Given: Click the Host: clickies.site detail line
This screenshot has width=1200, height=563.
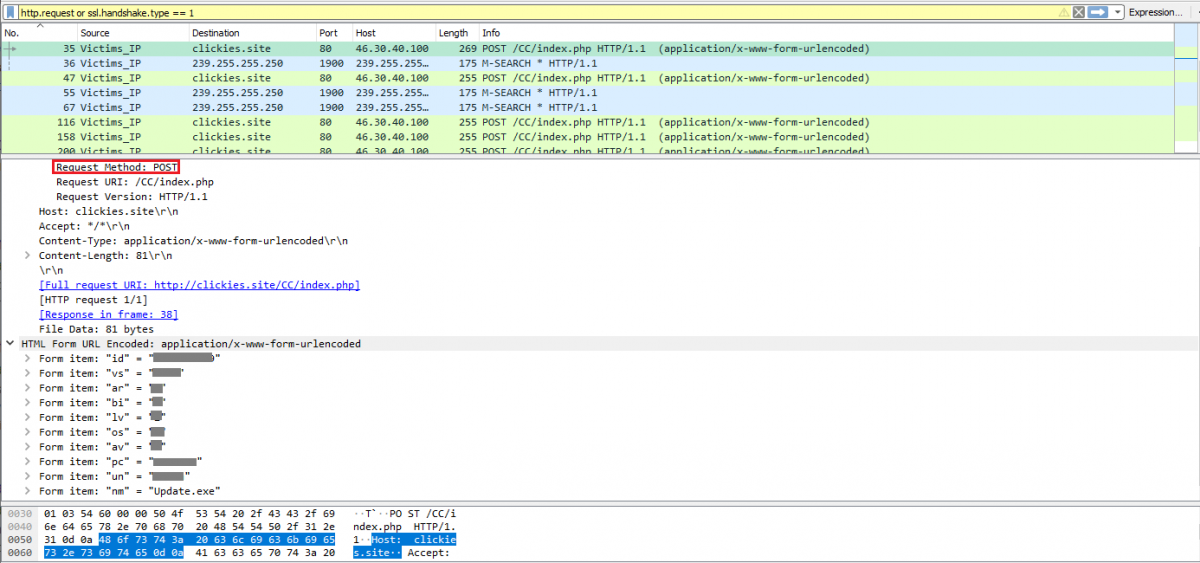Looking at the screenshot, I should [x=96, y=212].
